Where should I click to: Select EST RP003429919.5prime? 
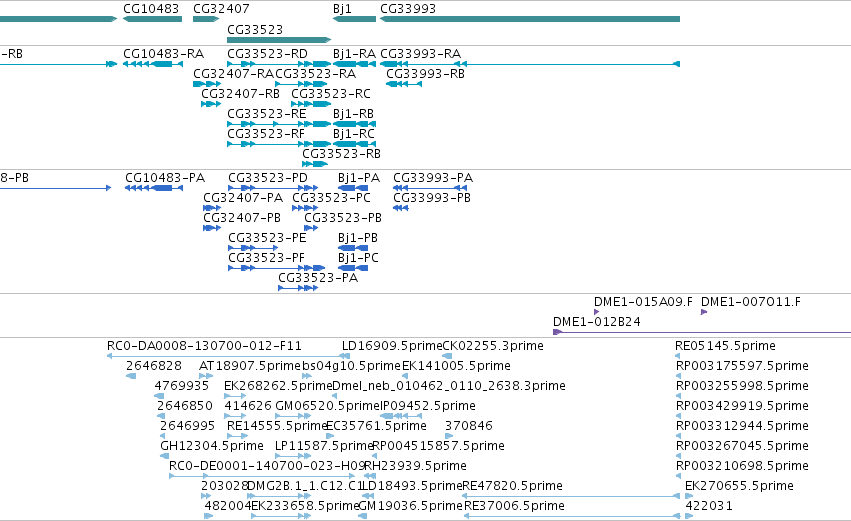pos(678,416)
